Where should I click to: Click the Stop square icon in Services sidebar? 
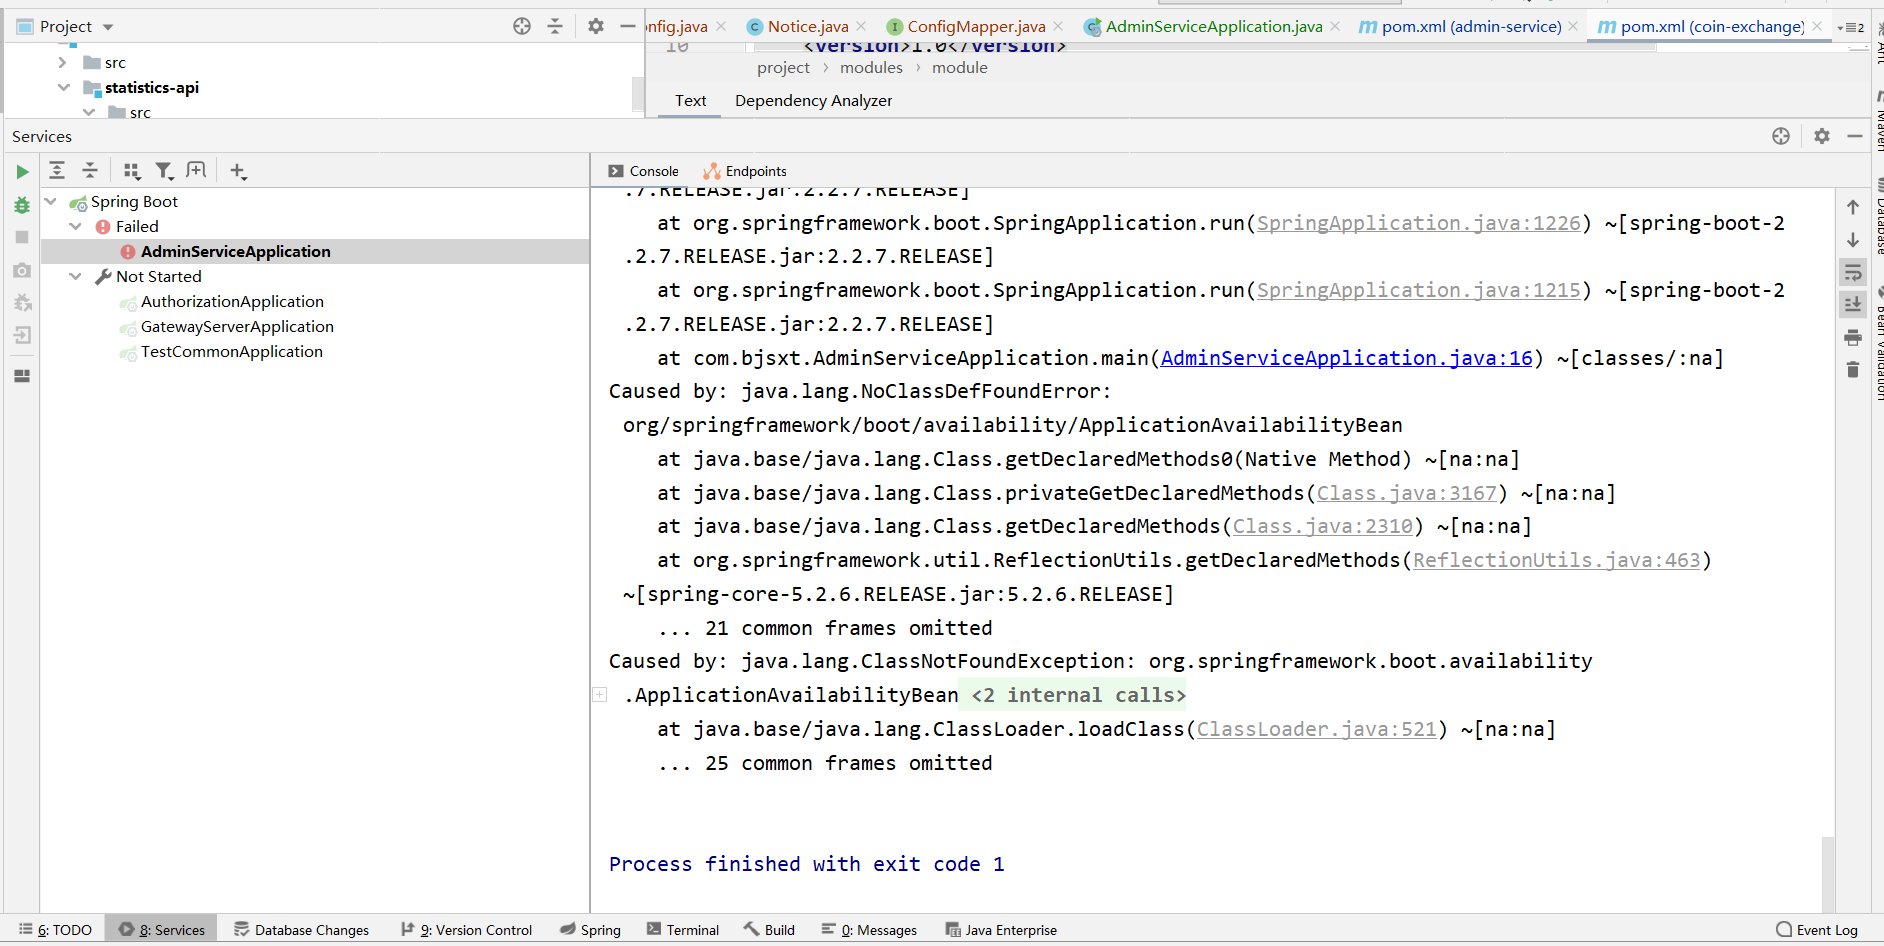point(22,237)
